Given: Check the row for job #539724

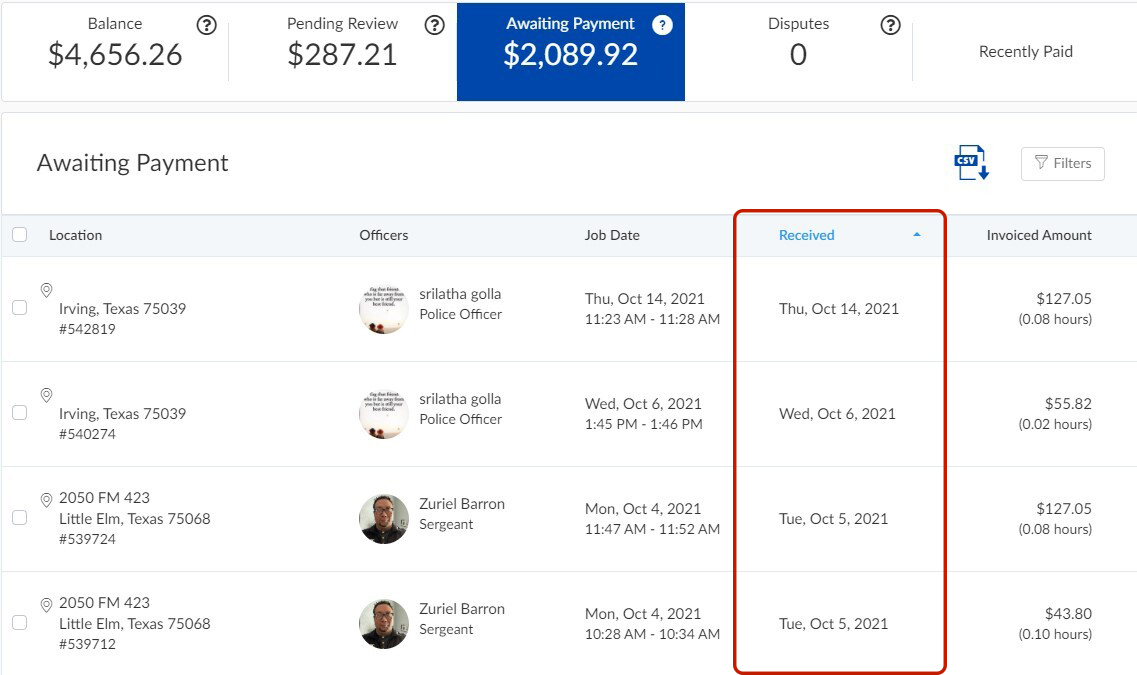Looking at the screenshot, I should click(x=20, y=517).
